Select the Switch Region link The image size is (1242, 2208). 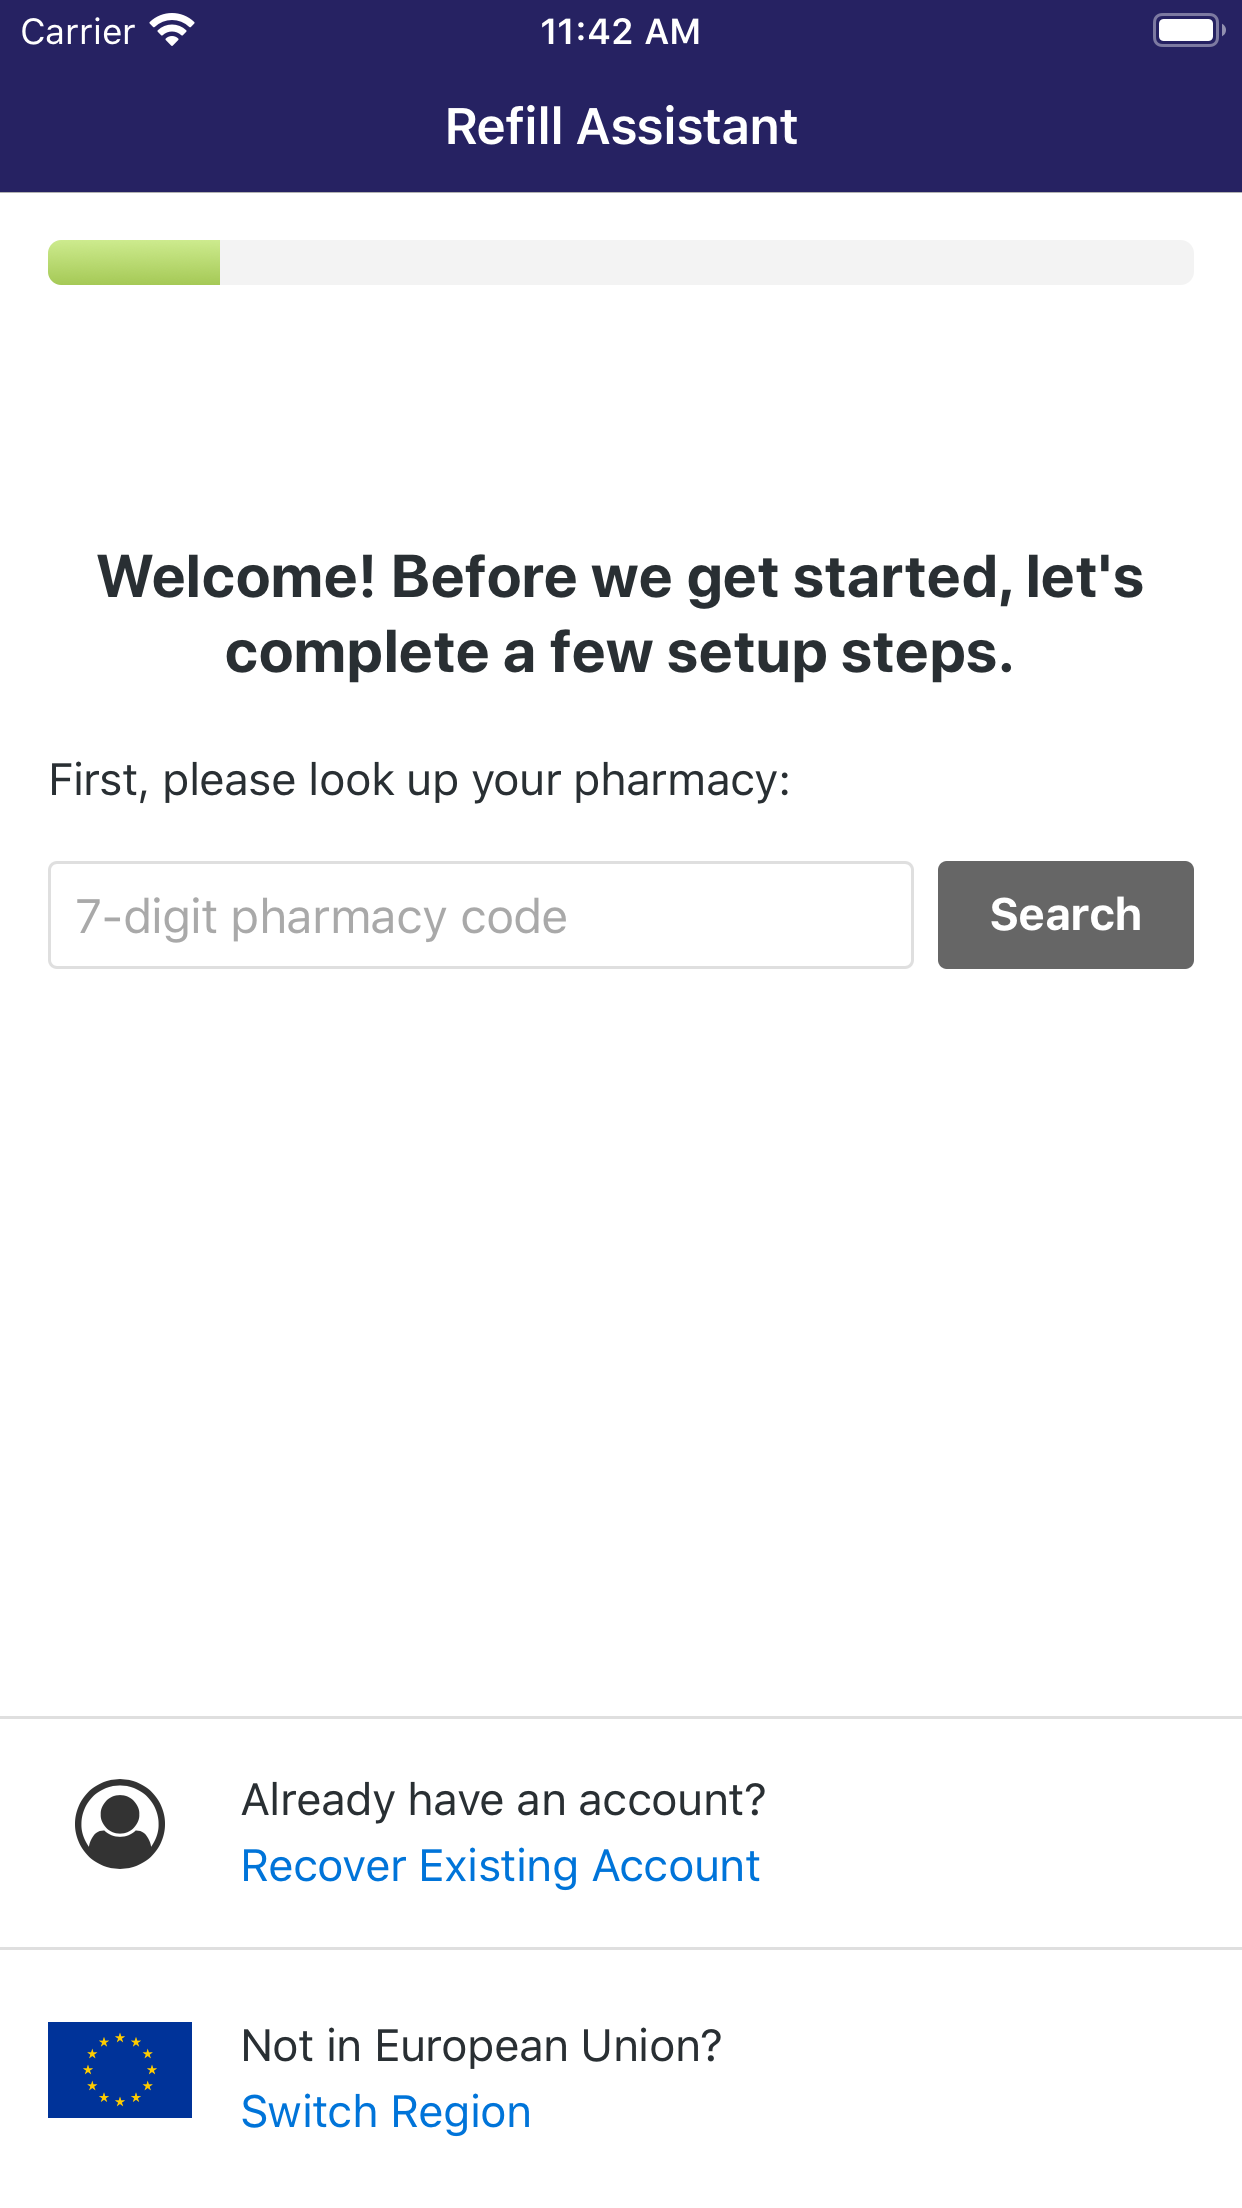(x=386, y=2112)
